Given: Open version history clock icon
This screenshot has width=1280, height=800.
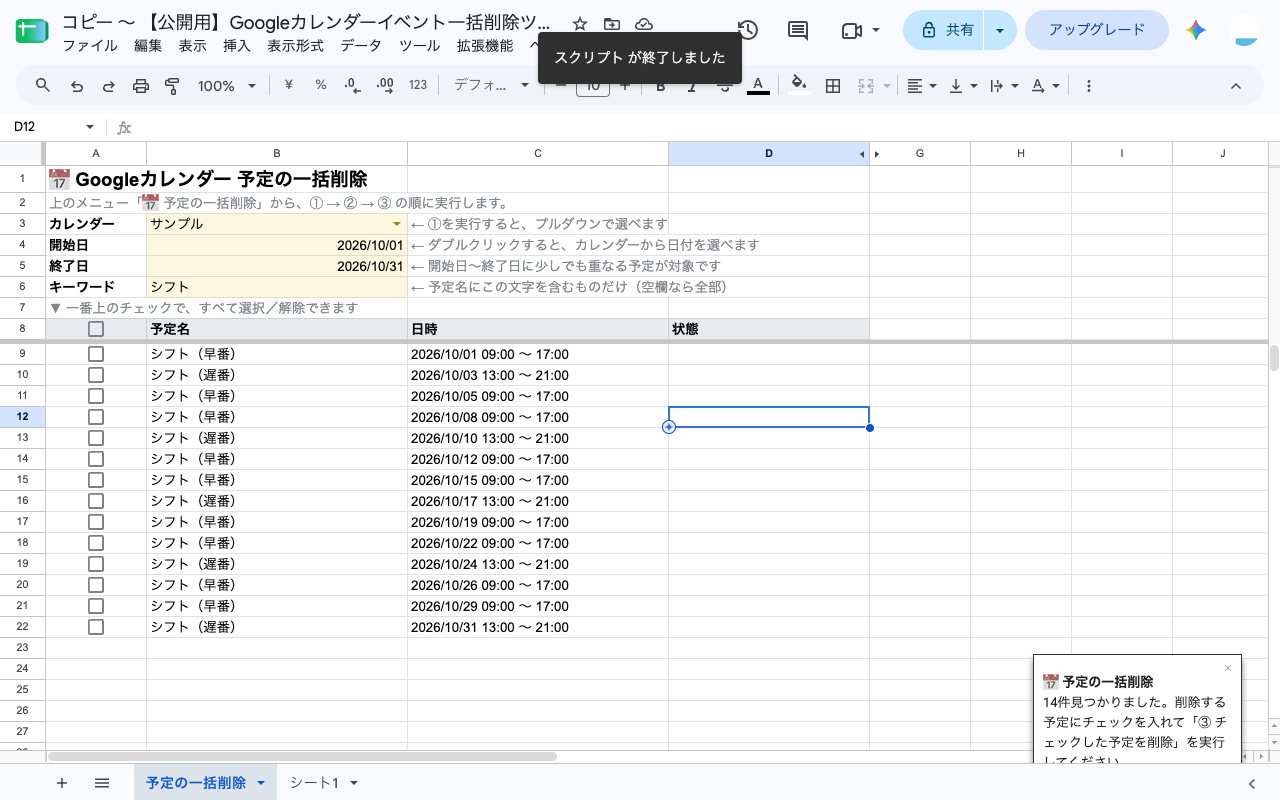Looking at the screenshot, I should coord(747,30).
